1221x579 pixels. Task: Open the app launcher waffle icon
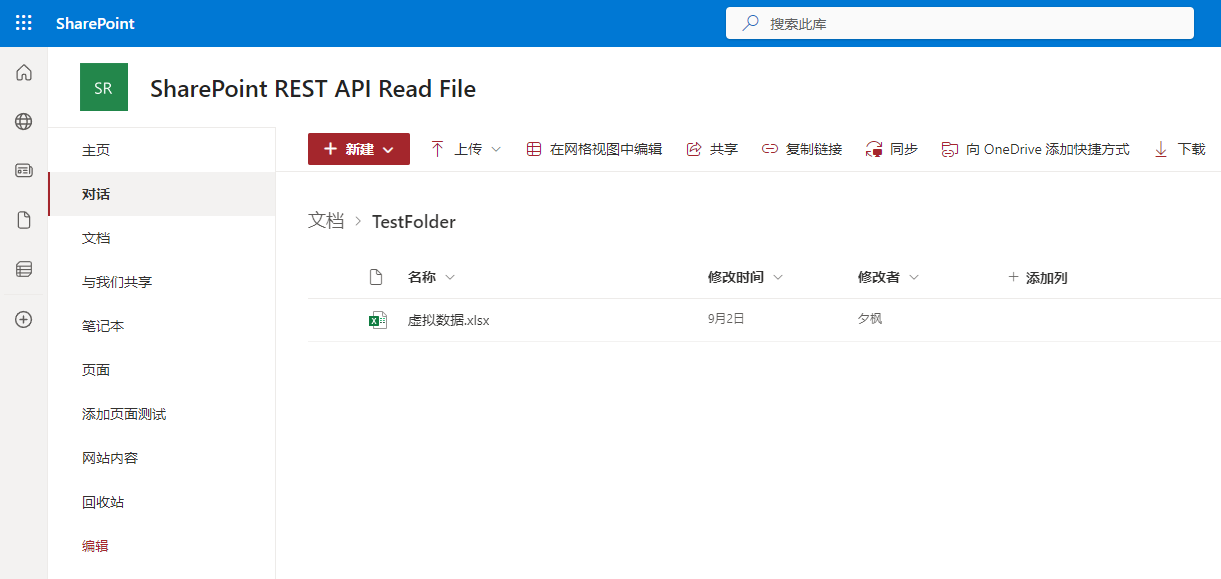click(24, 23)
